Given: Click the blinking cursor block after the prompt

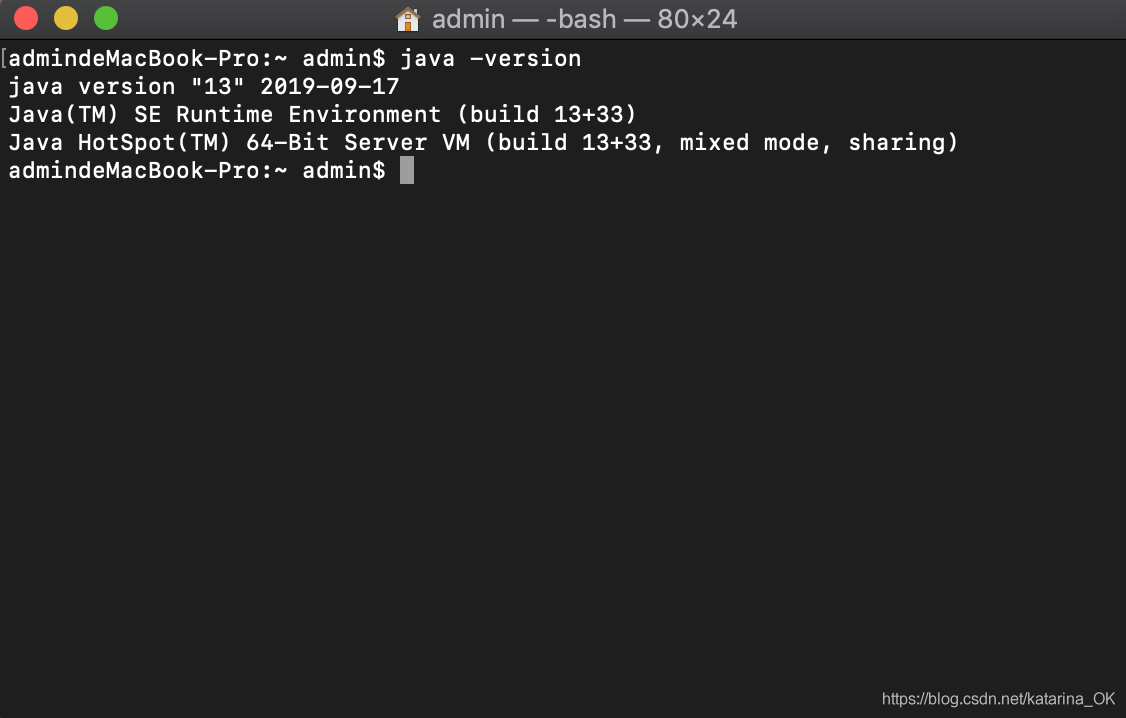Looking at the screenshot, I should [x=406, y=171].
